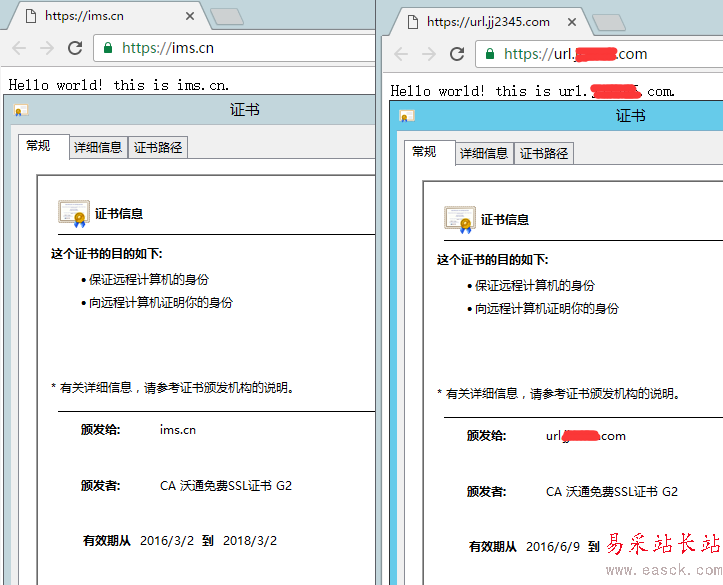Screen dimensions: 723x585
Task: Click 证书 title of right certificate dialog
Action: tap(630, 116)
